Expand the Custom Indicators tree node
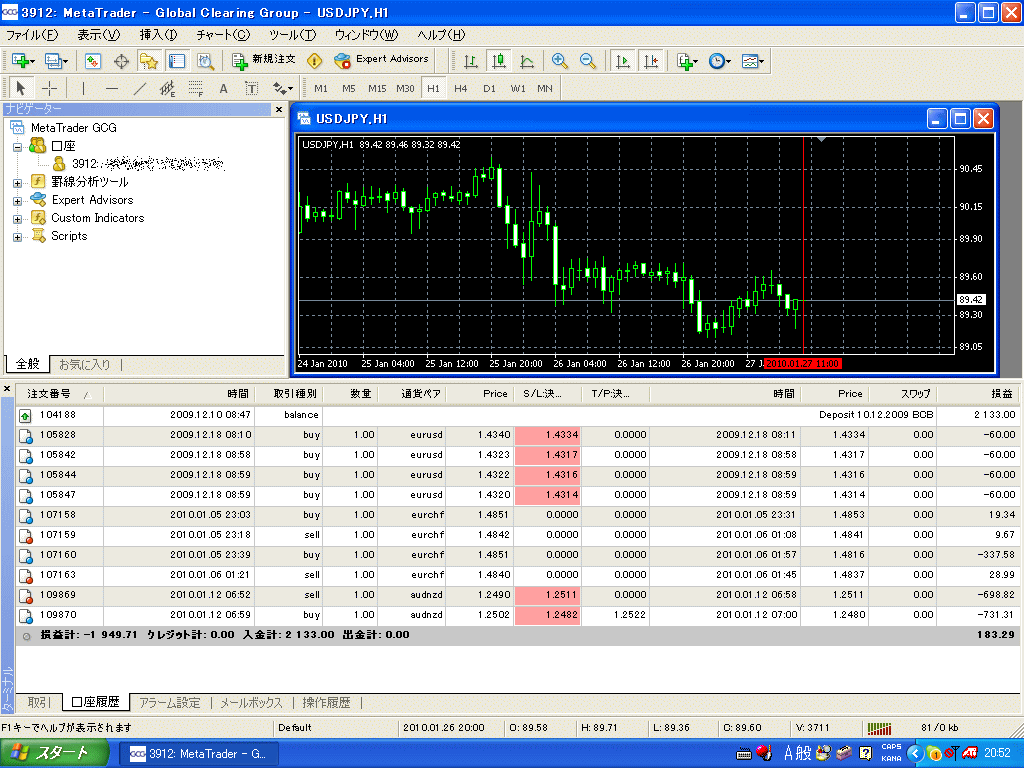 (x=17, y=219)
